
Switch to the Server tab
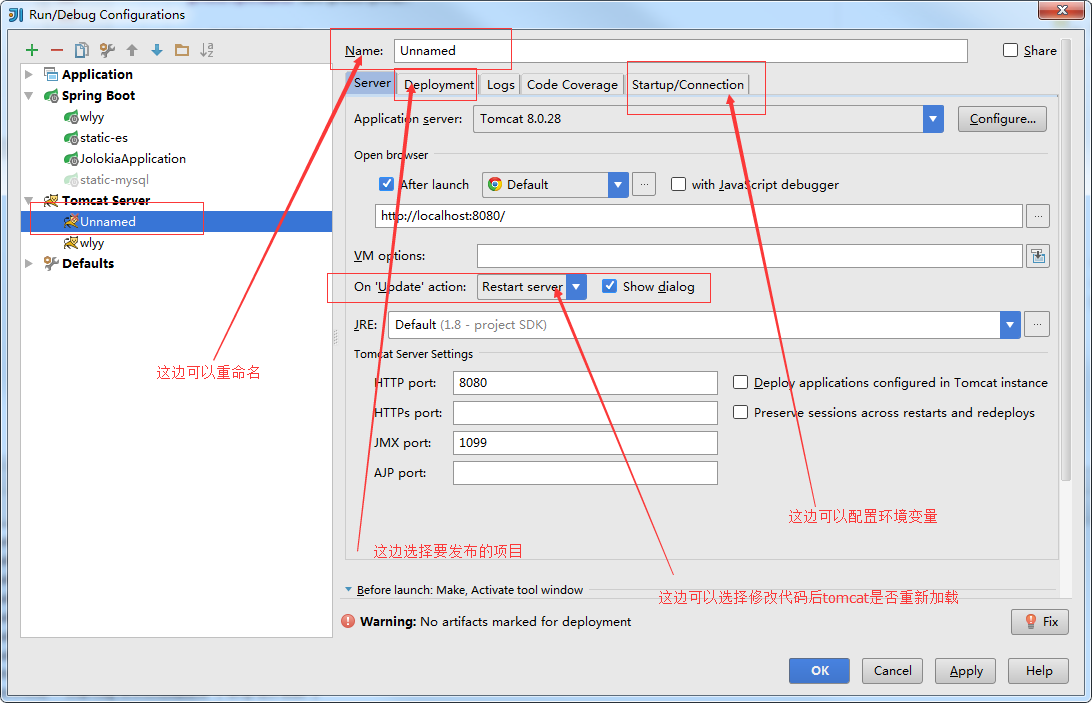tap(372, 83)
